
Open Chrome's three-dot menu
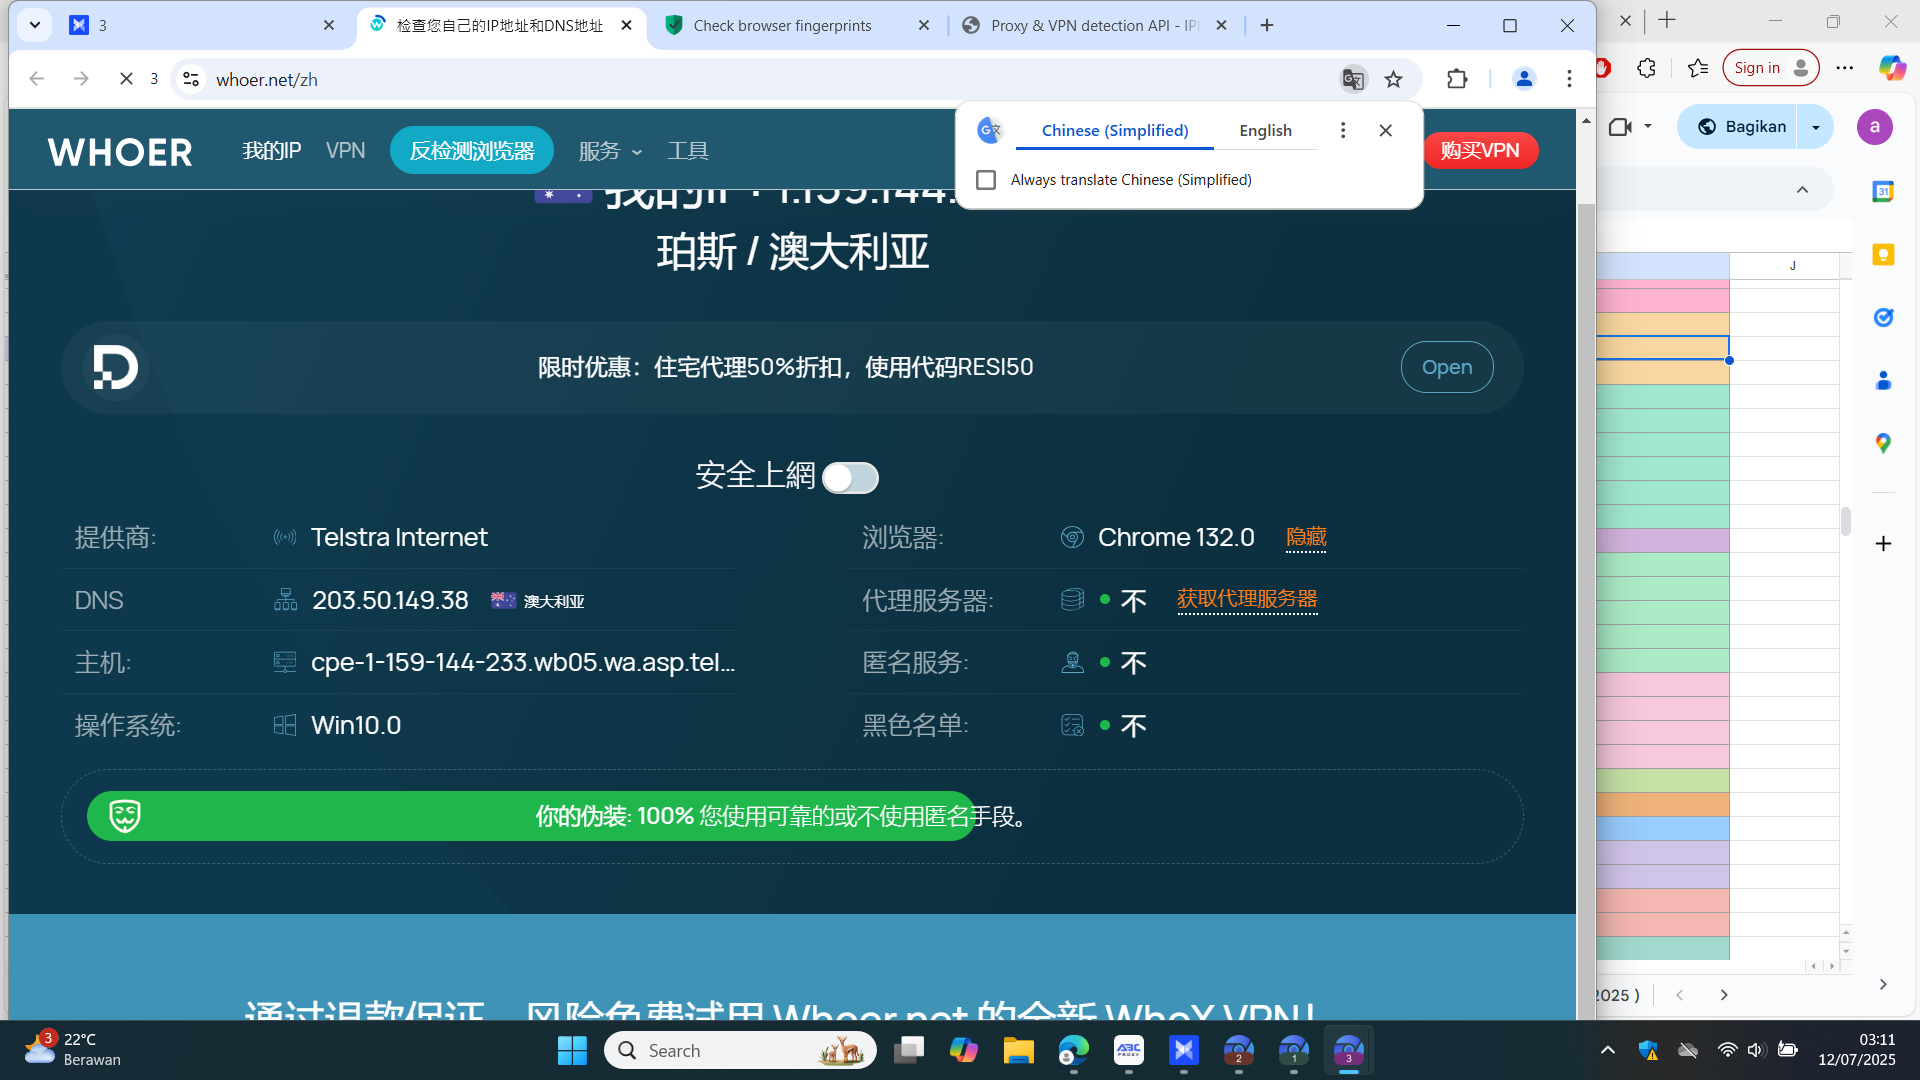click(x=1569, y=79)
